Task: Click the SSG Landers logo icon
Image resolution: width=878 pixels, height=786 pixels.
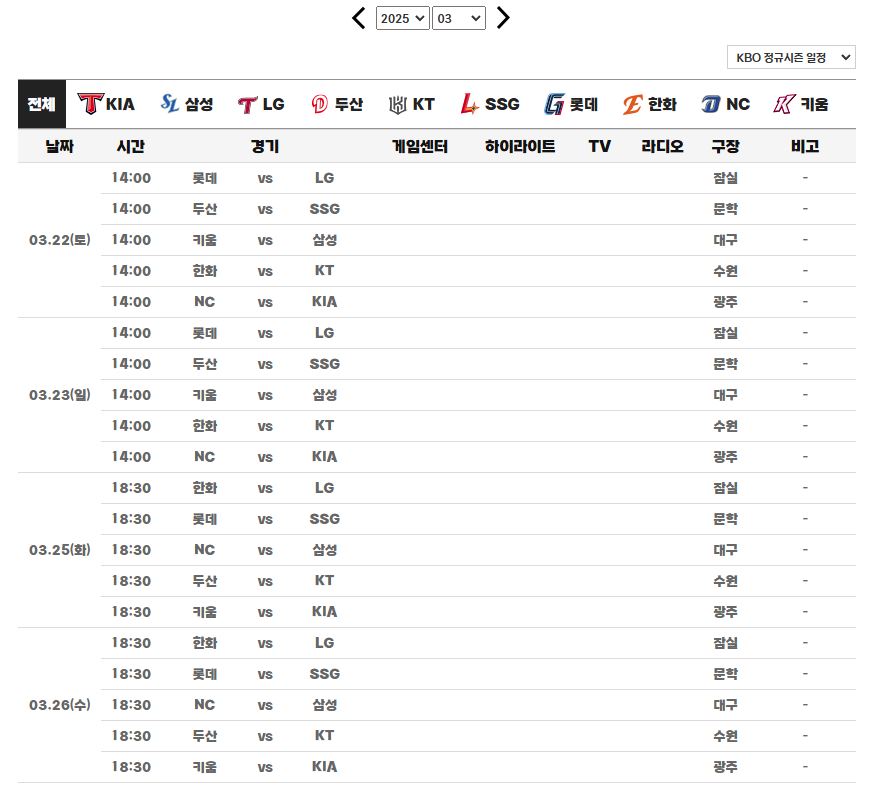Action: pyautogui.click(x=469, y=104)
